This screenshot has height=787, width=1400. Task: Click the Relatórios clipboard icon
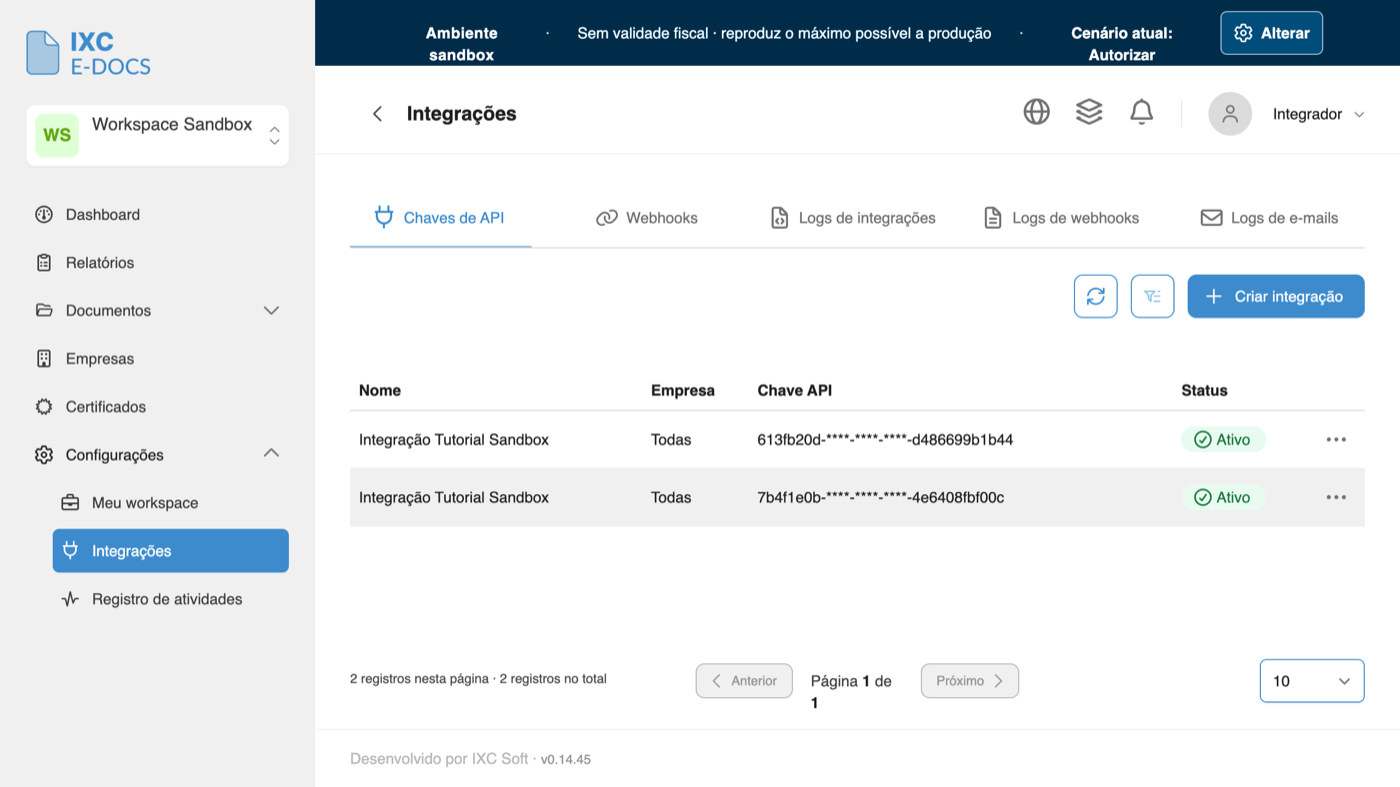[x=44, y=262]
